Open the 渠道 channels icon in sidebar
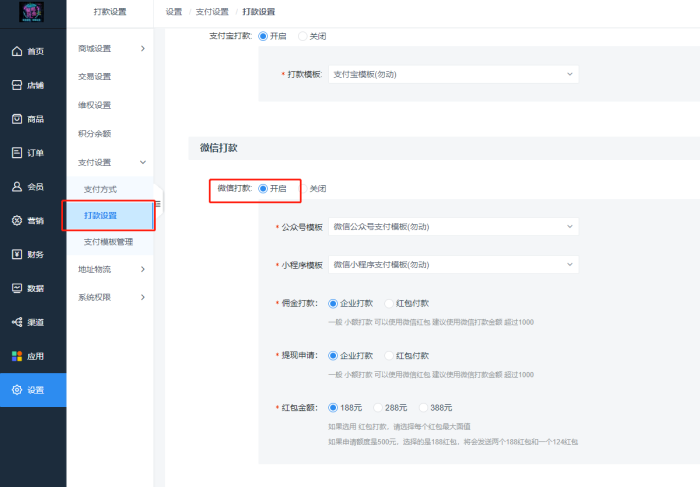700x487 pixels. tap(17, 322)
